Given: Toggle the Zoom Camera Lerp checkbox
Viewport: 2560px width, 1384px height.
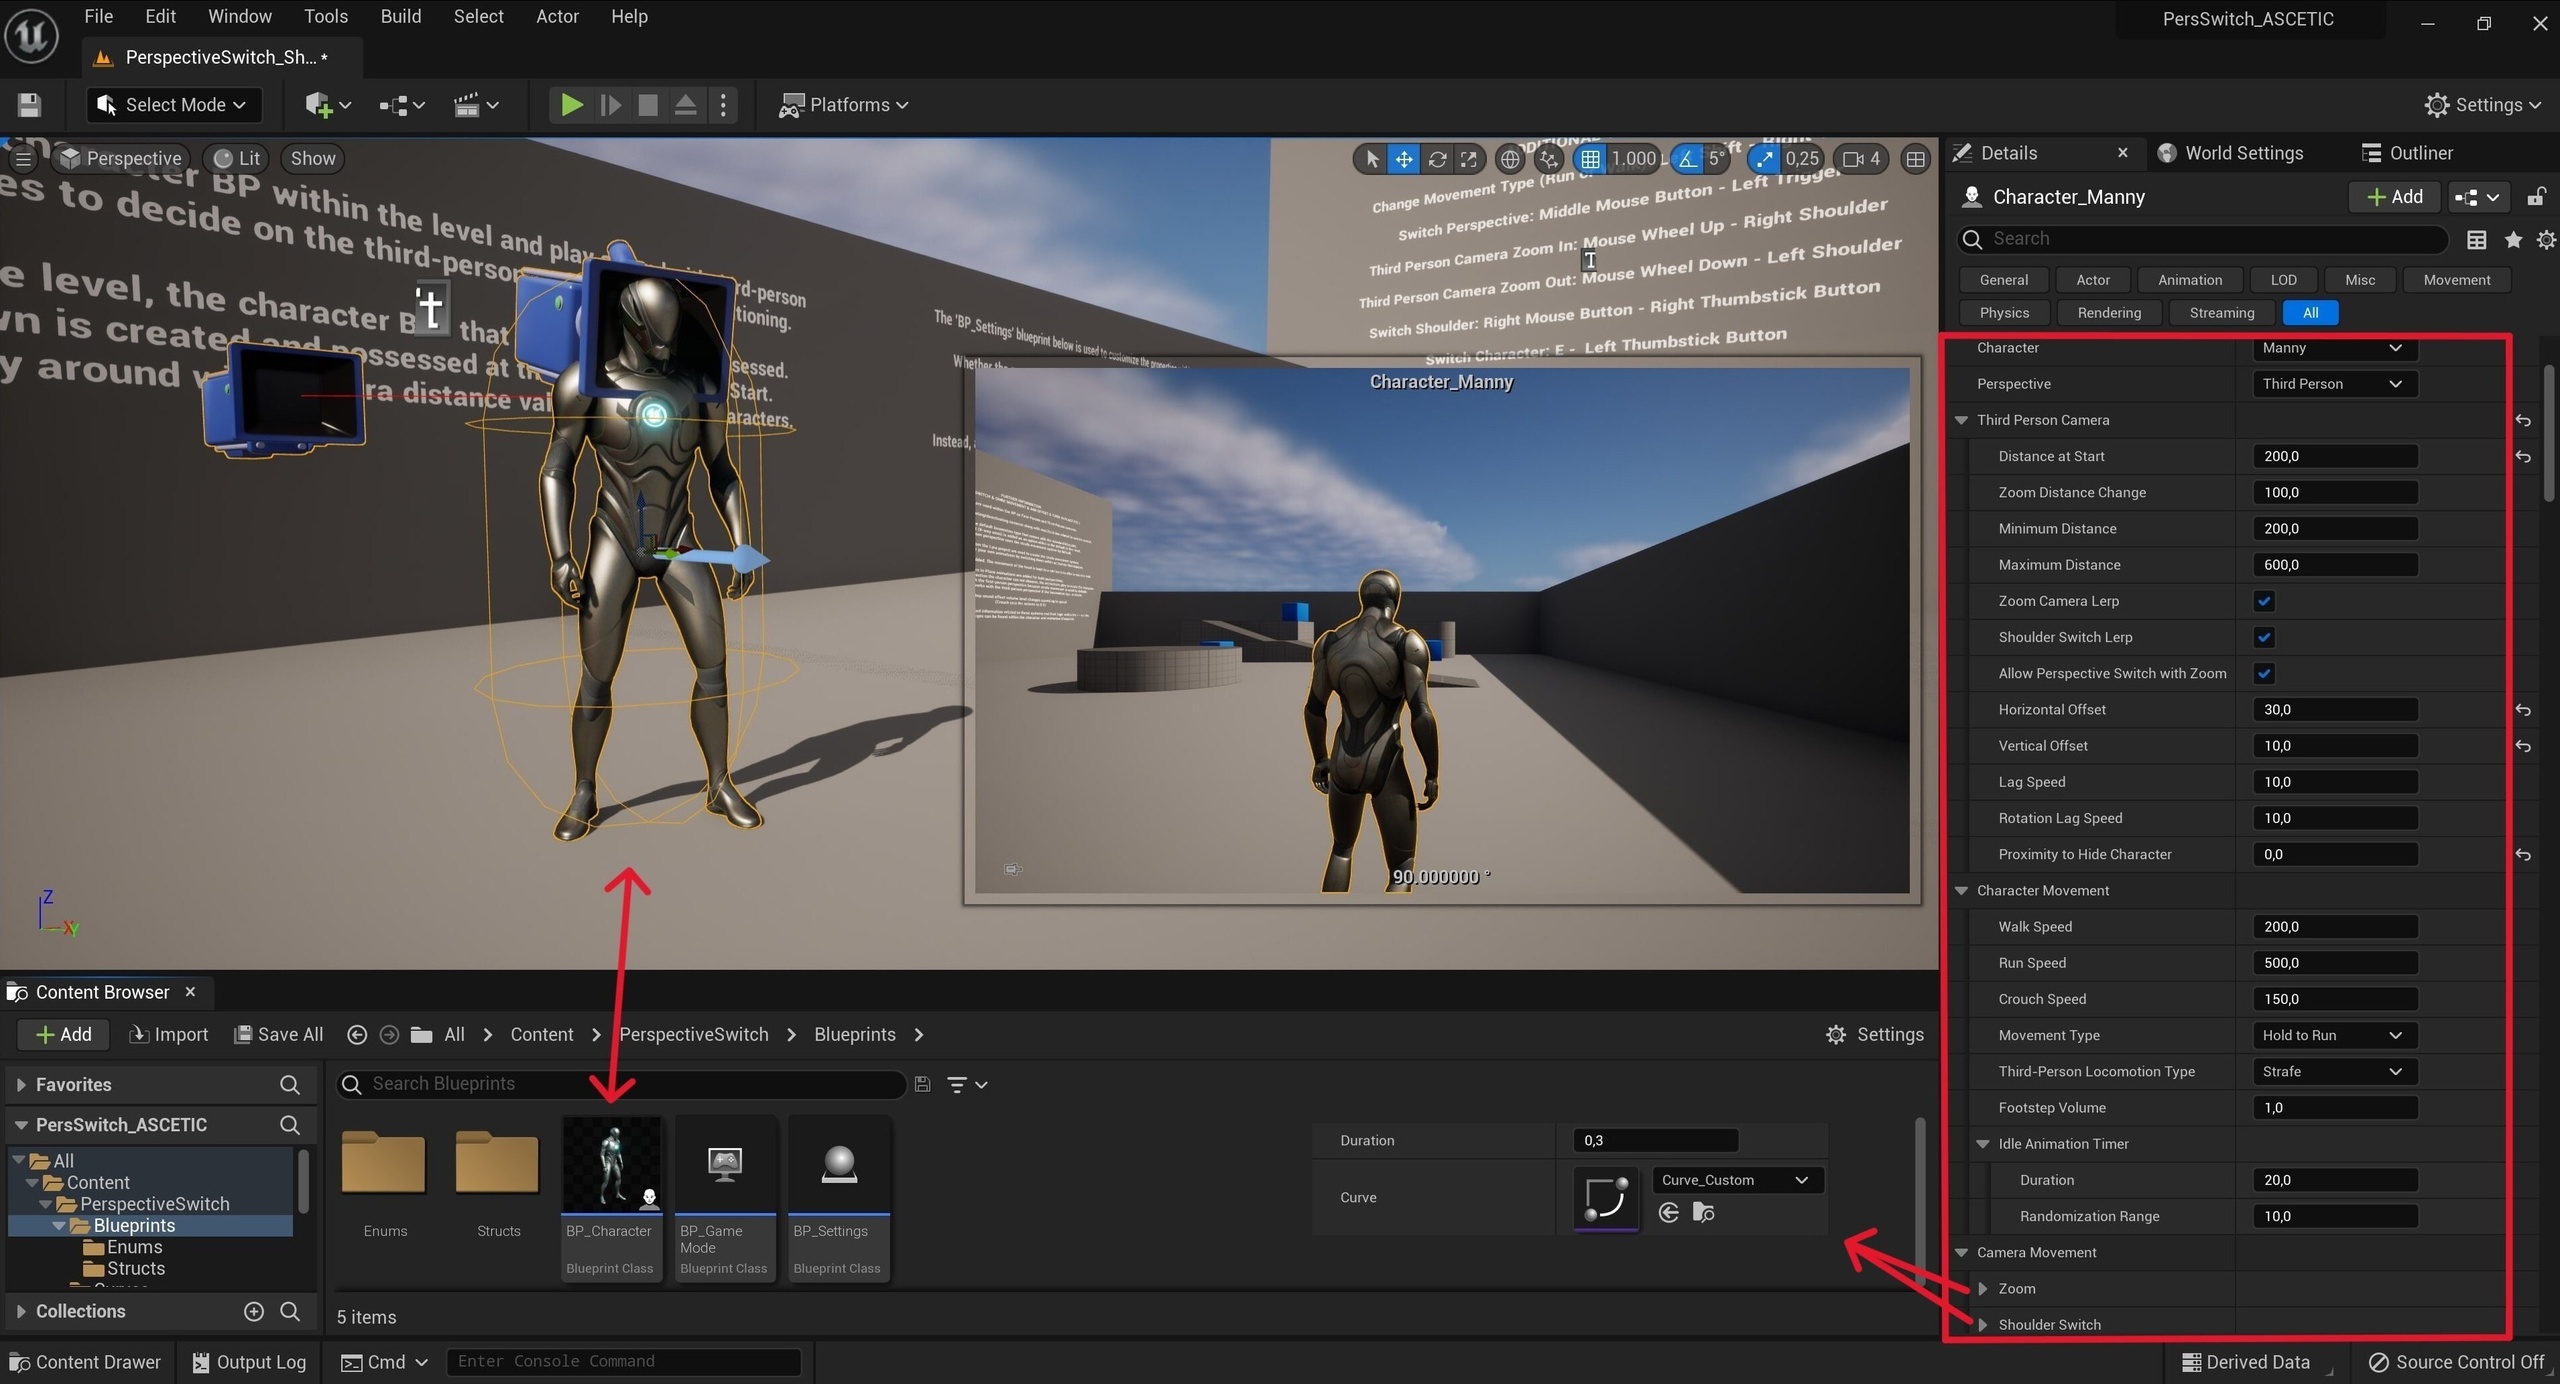Looking at the screenshot, I should (2264, 601).
